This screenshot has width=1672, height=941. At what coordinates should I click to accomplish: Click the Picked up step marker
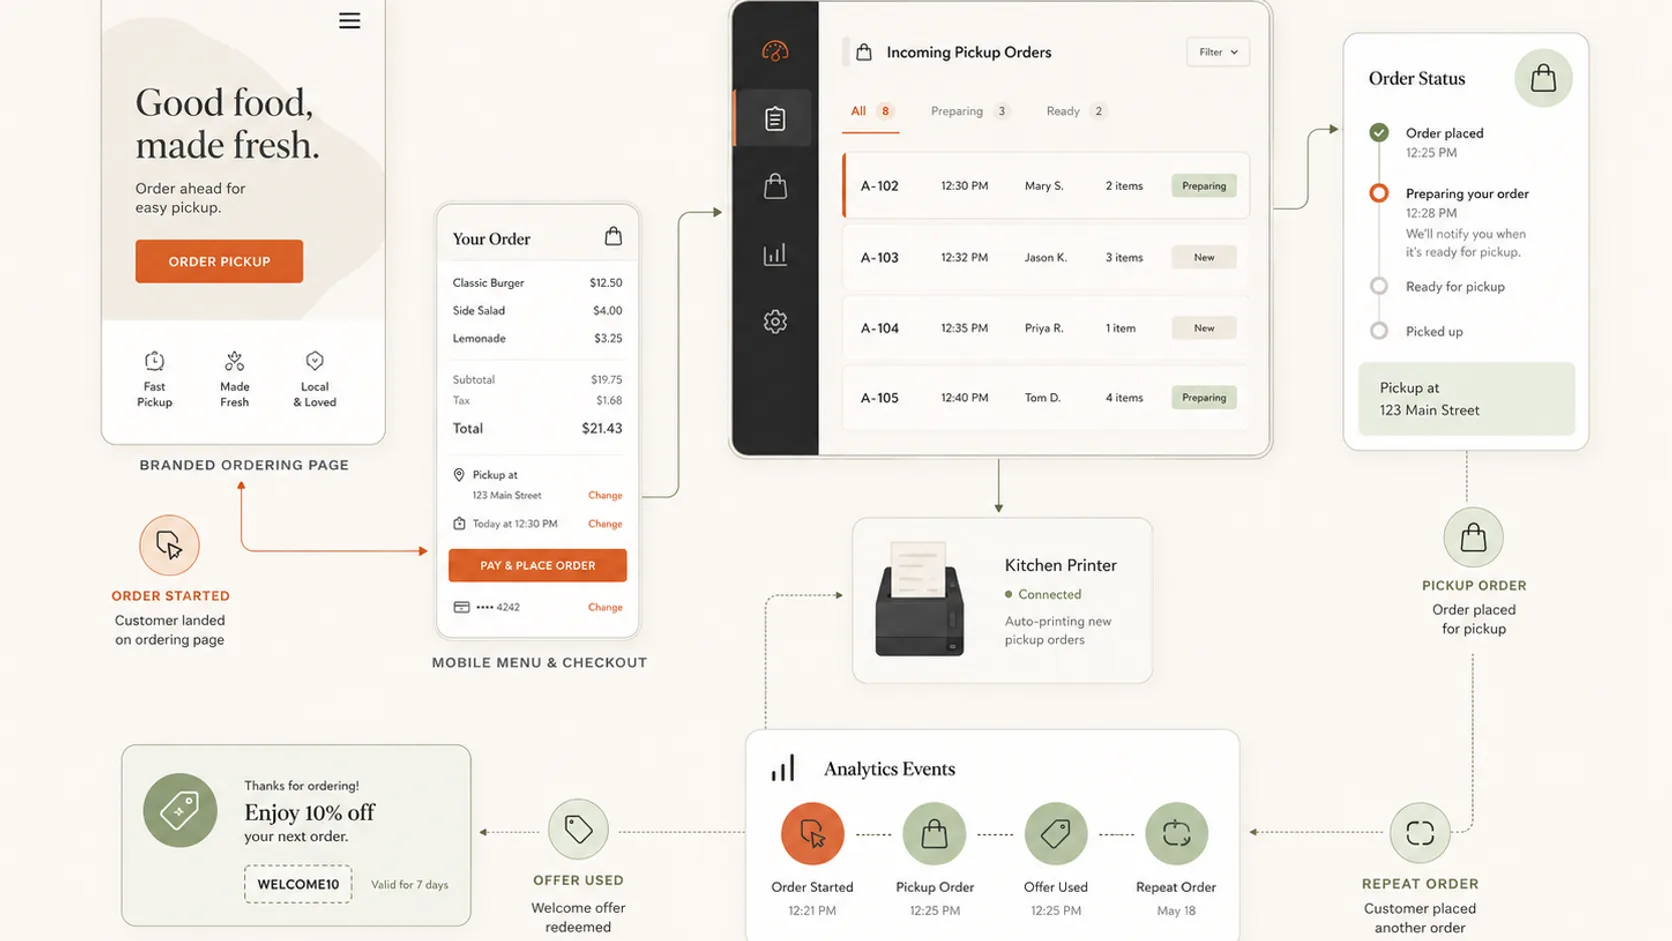[x=1379, y=331]
